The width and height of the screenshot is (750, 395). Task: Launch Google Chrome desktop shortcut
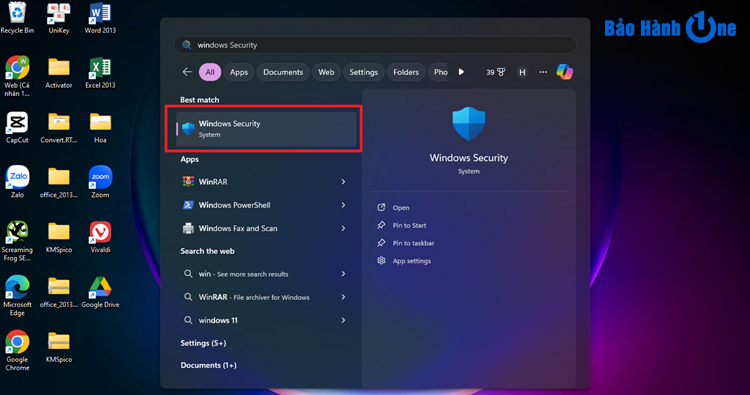[x=17, y=351]
